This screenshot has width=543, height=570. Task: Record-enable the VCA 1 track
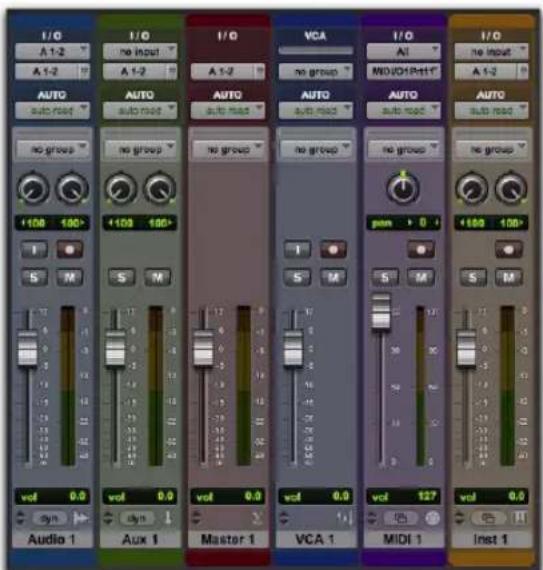click(333, 250)
